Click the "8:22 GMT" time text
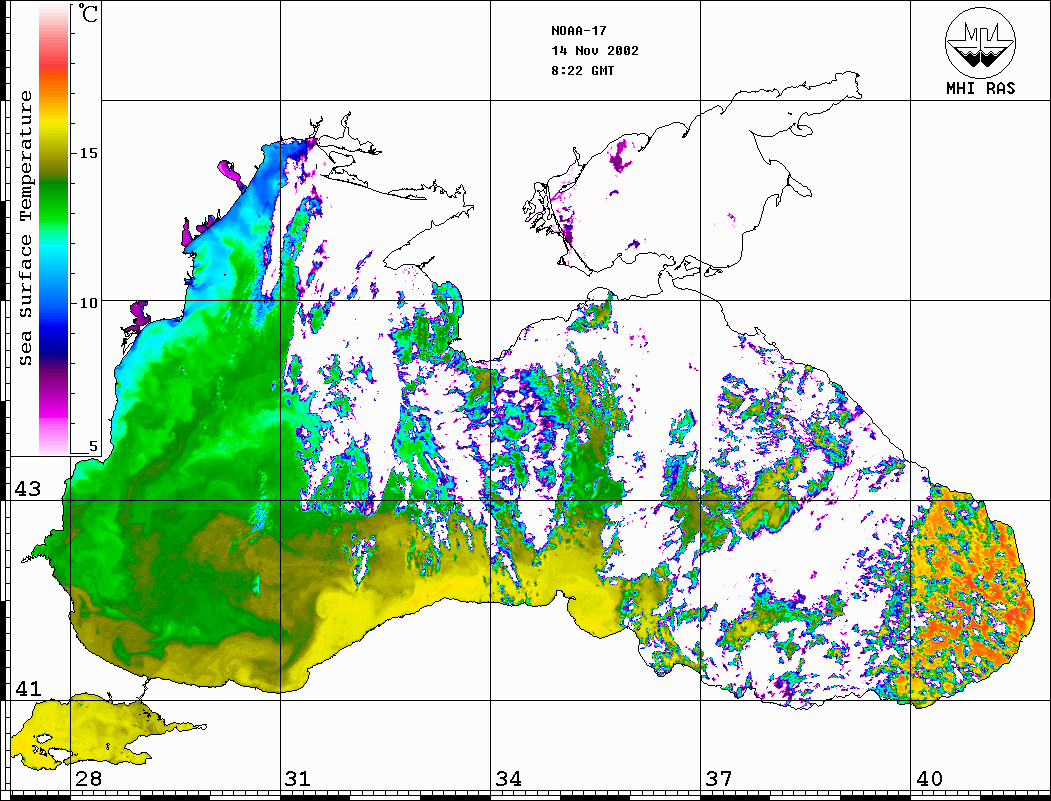 point(582,71)
